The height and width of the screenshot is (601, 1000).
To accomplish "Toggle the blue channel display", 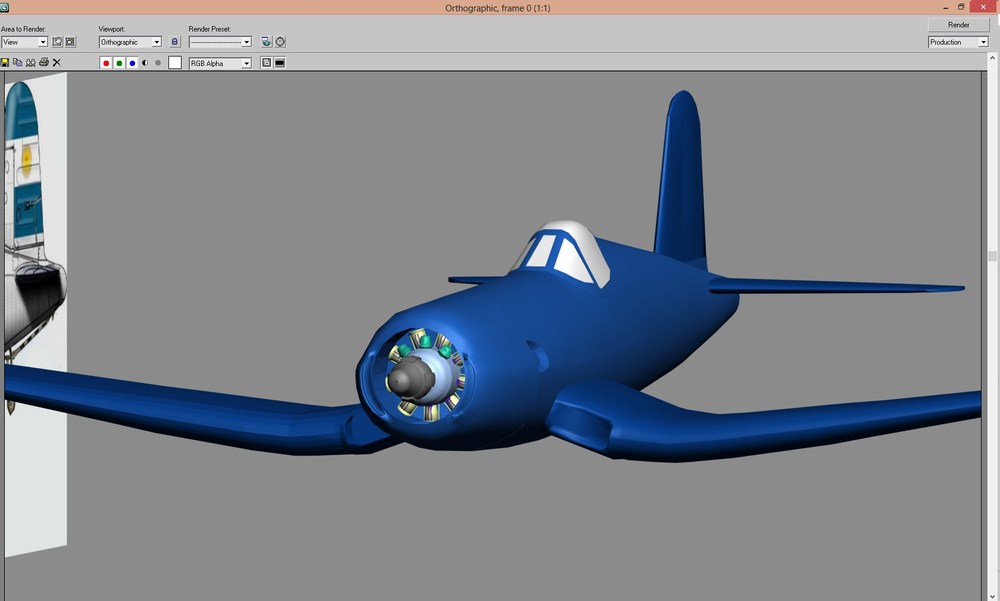I will pyautogui.click(x=132, y=63).
